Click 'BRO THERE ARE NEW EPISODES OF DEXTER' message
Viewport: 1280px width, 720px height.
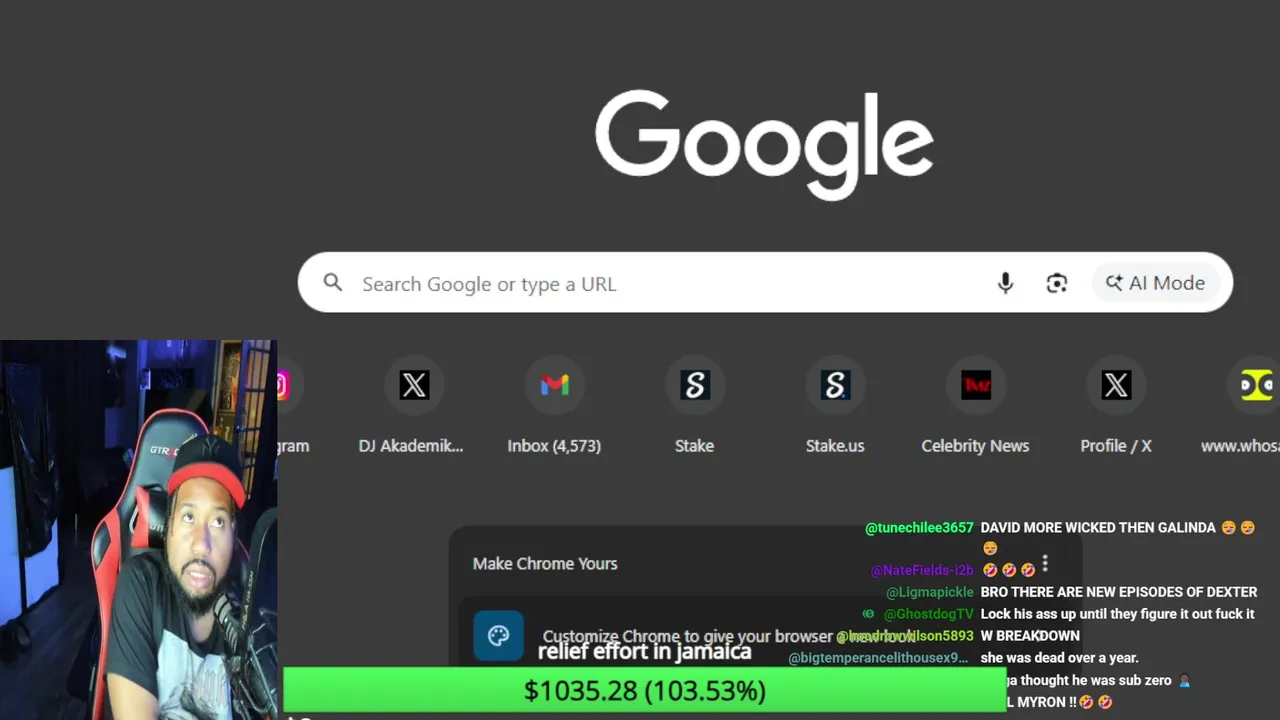click(1119, 592)
